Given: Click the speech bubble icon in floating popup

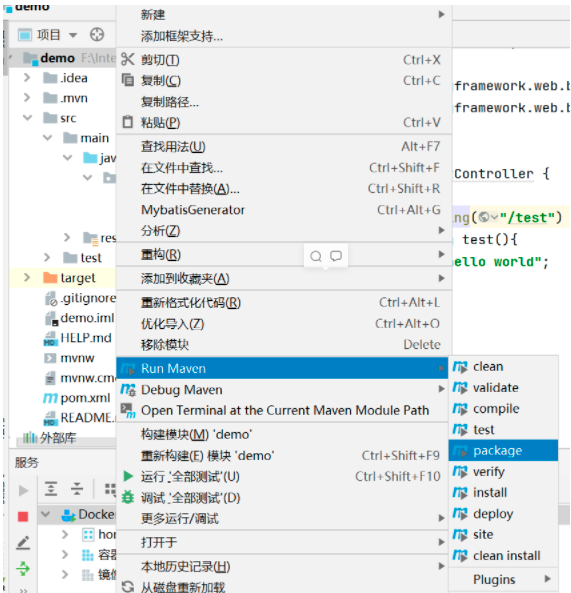Looking at the screenshot, I should pos(336,256).
